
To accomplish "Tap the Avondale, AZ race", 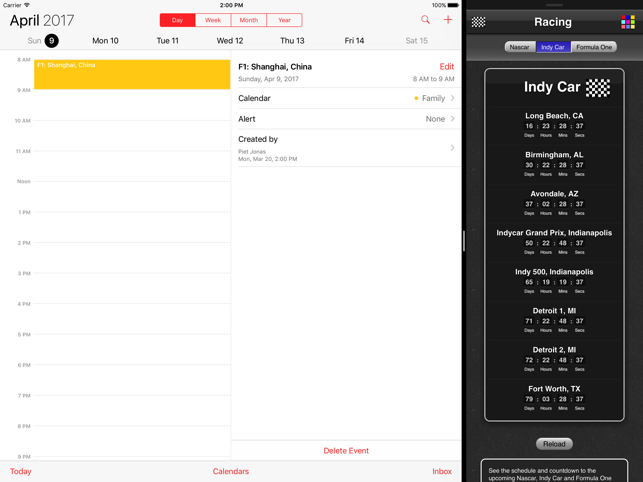I will (x=554, y=203).
